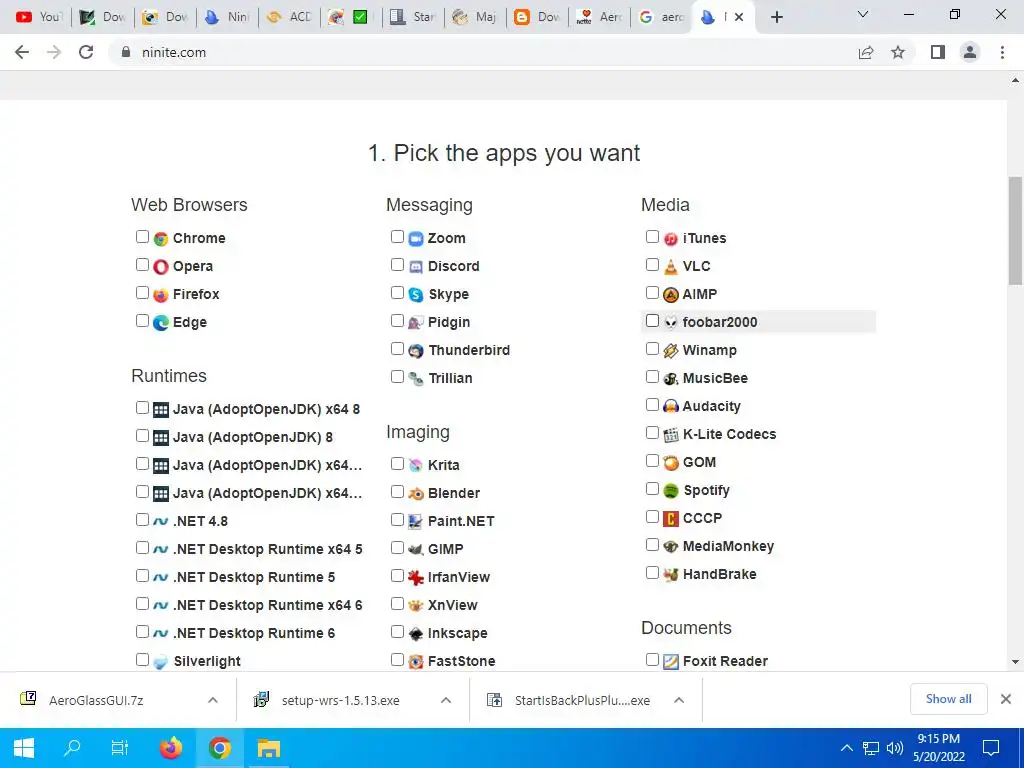Click the Edge logo icon
The width and height of the screenshot is (1024, 768).
[x=161, y=323]
